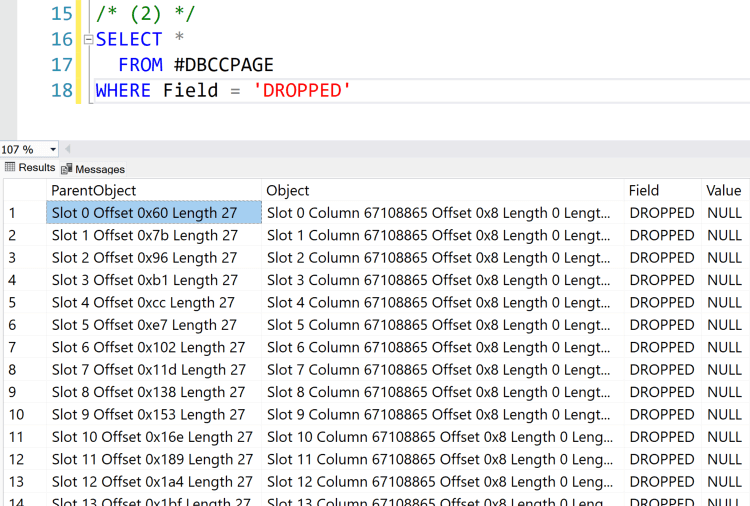Viewport: 750px width, 506px height.
Task: Select cell 'Slot 12 Offset 0x1a4 Length 27'
Action: click(154, 482)
